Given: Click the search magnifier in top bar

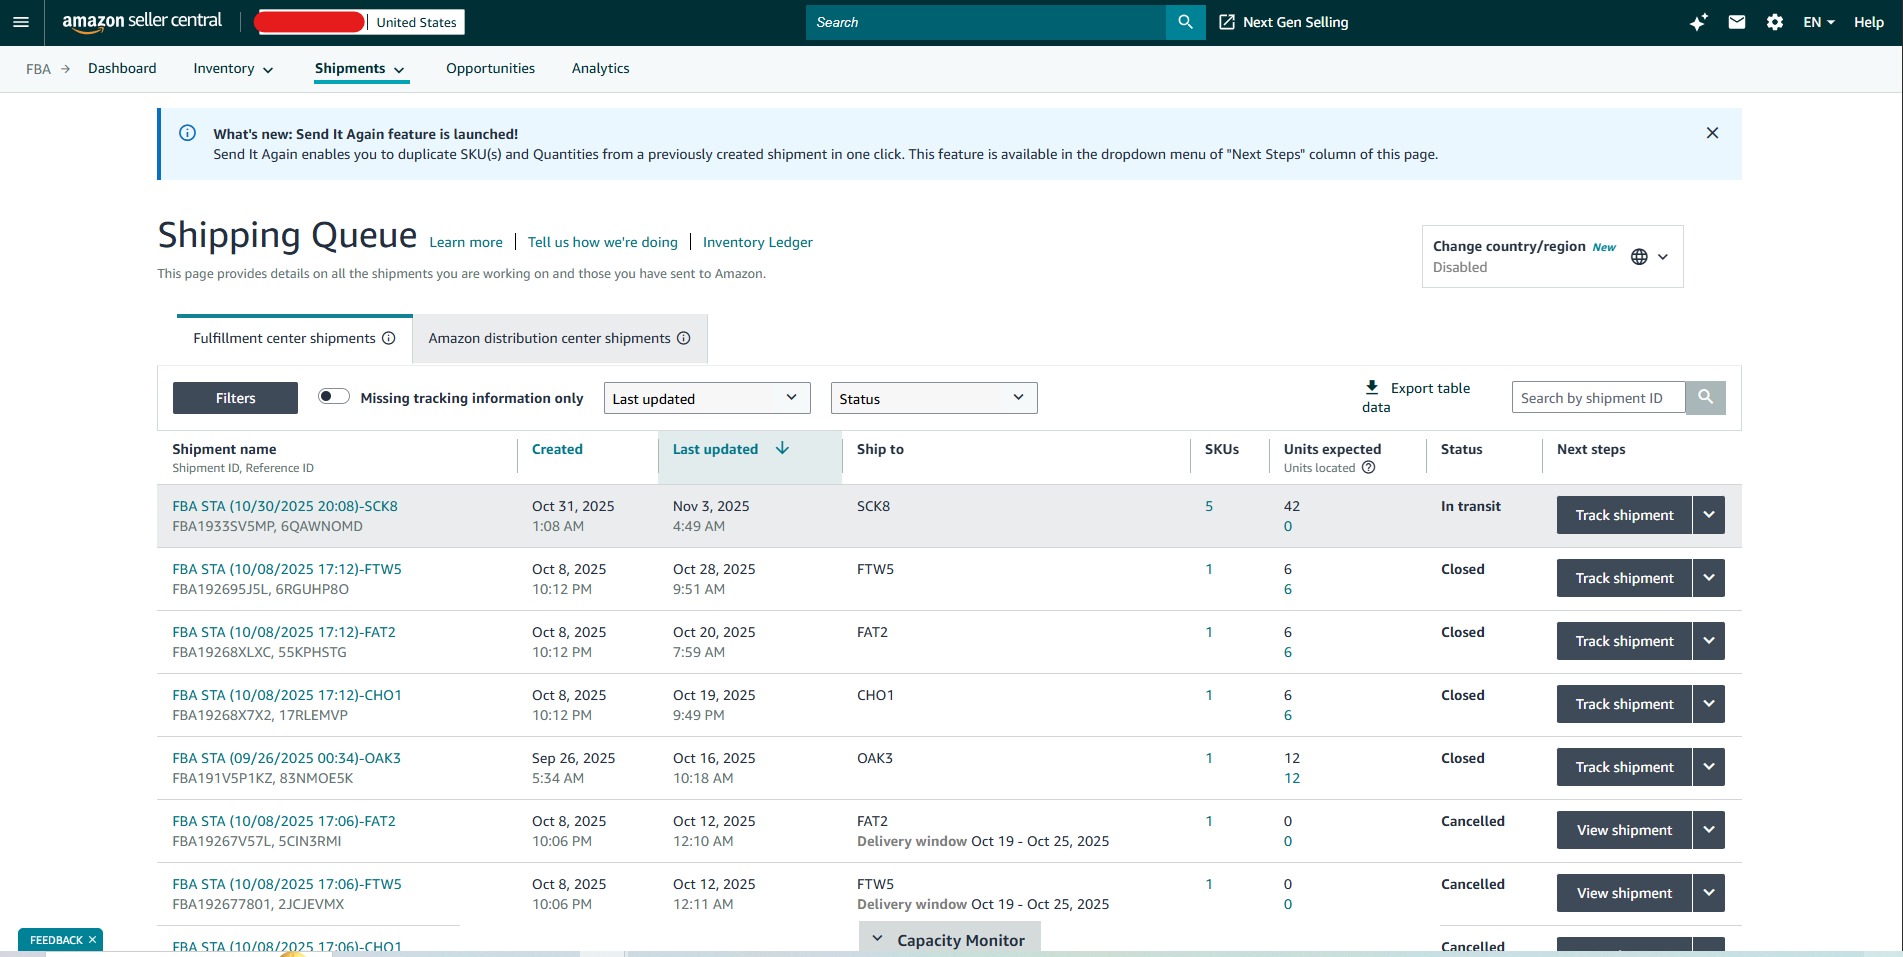Looking at the screenshot, I should (1186, 22).
